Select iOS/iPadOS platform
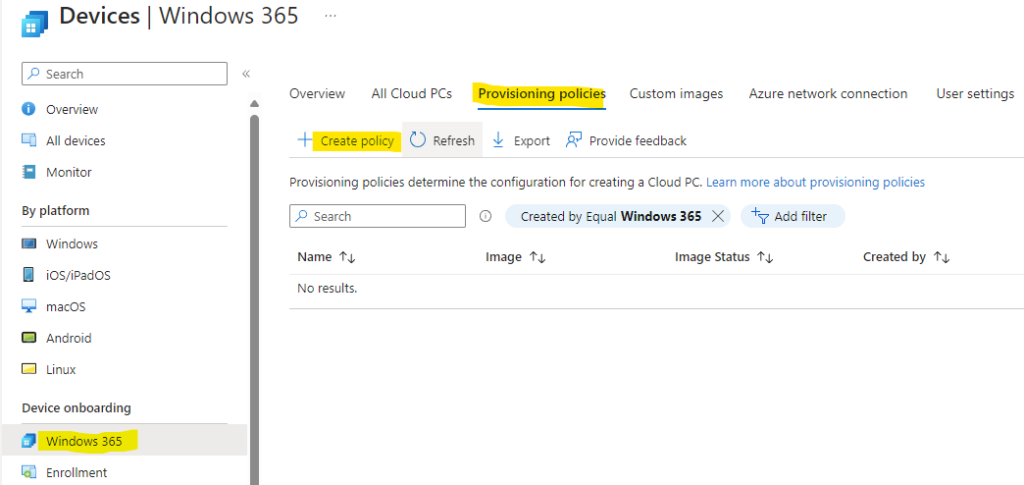 click(x=78, y=275)
